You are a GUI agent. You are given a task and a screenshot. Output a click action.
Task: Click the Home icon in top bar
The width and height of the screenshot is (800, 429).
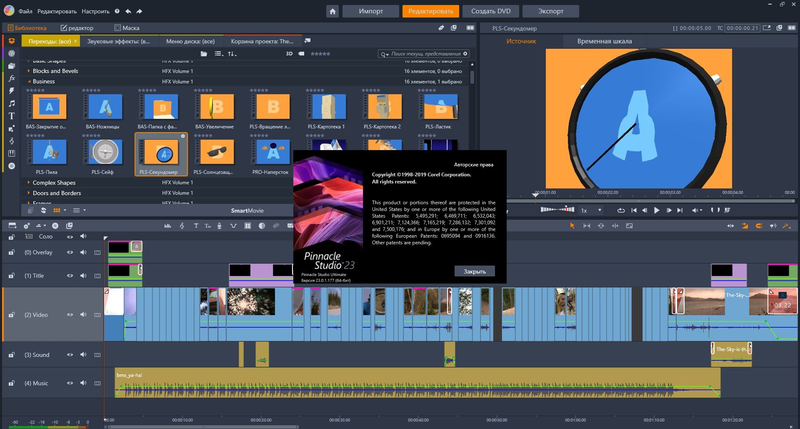coord(332,11)
